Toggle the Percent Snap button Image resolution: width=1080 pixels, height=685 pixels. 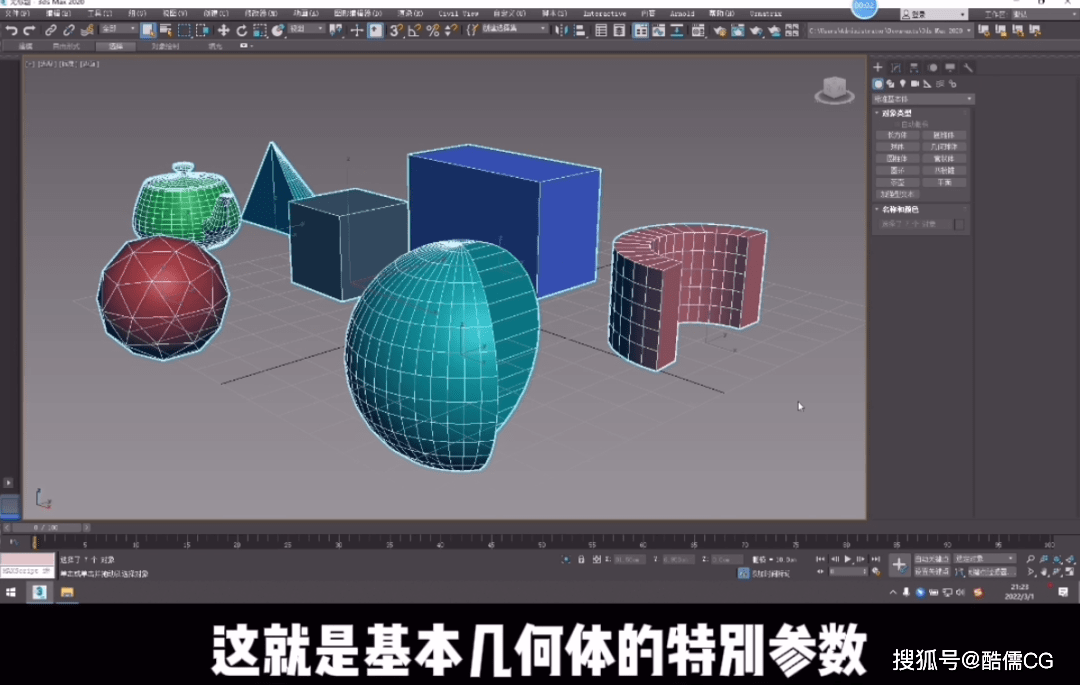coord(432,30)
